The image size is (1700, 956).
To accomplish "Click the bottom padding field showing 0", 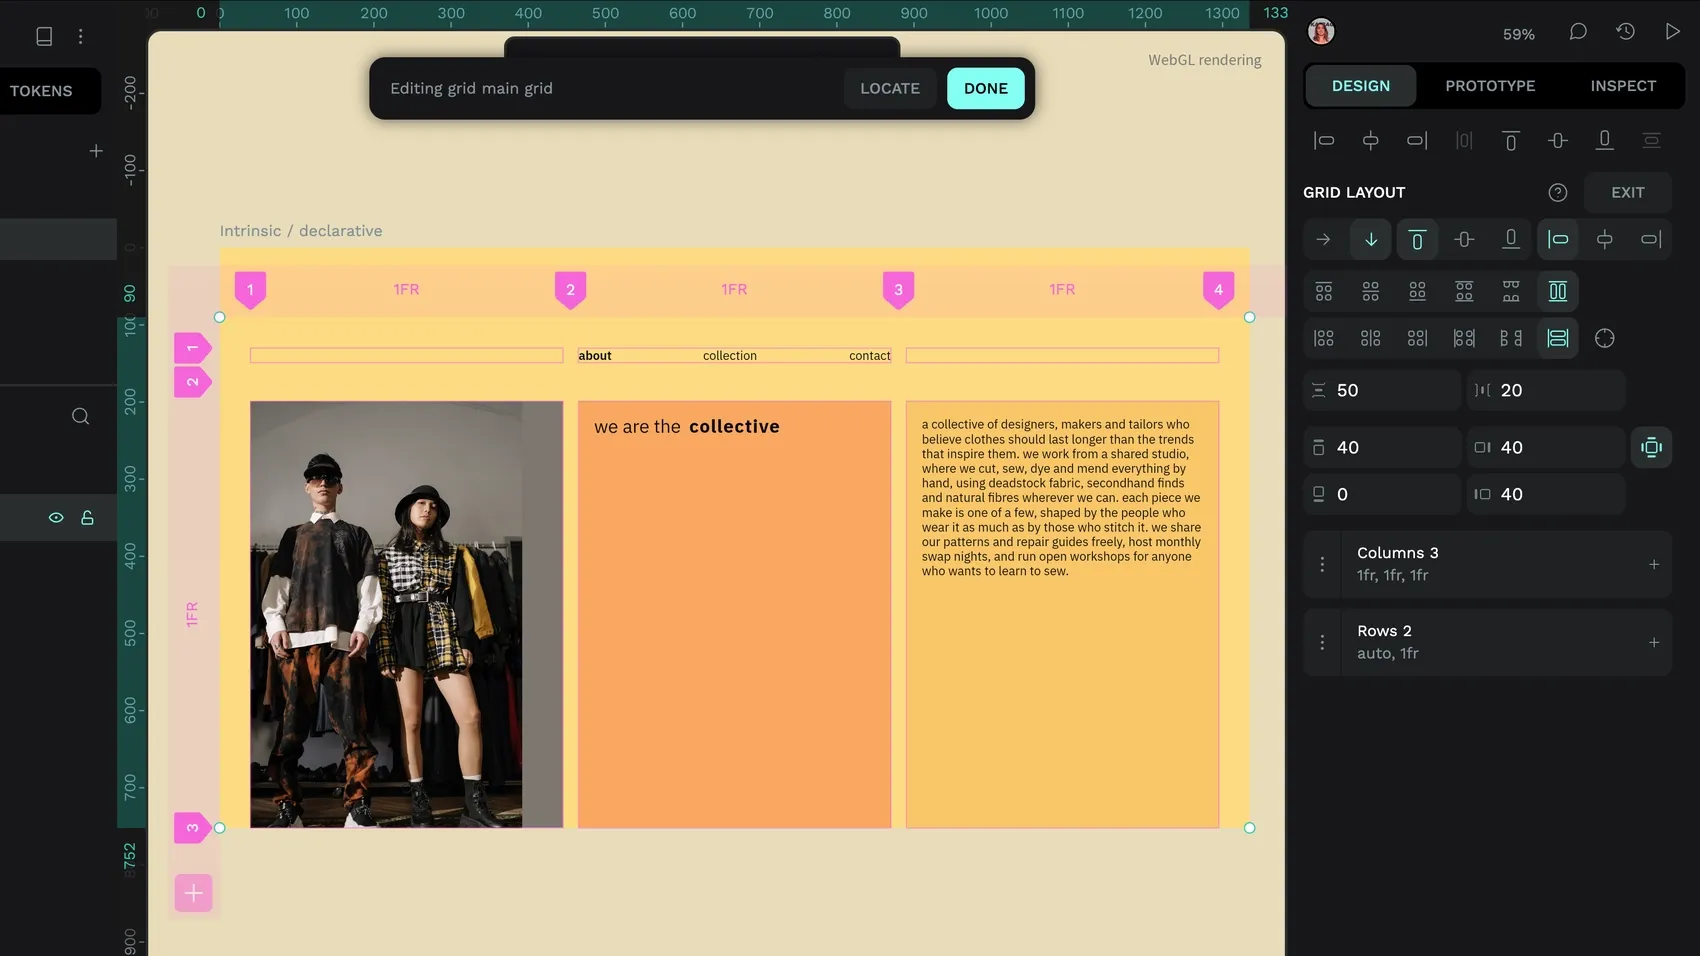I will pyautogui.click(x=1382, y=494).
